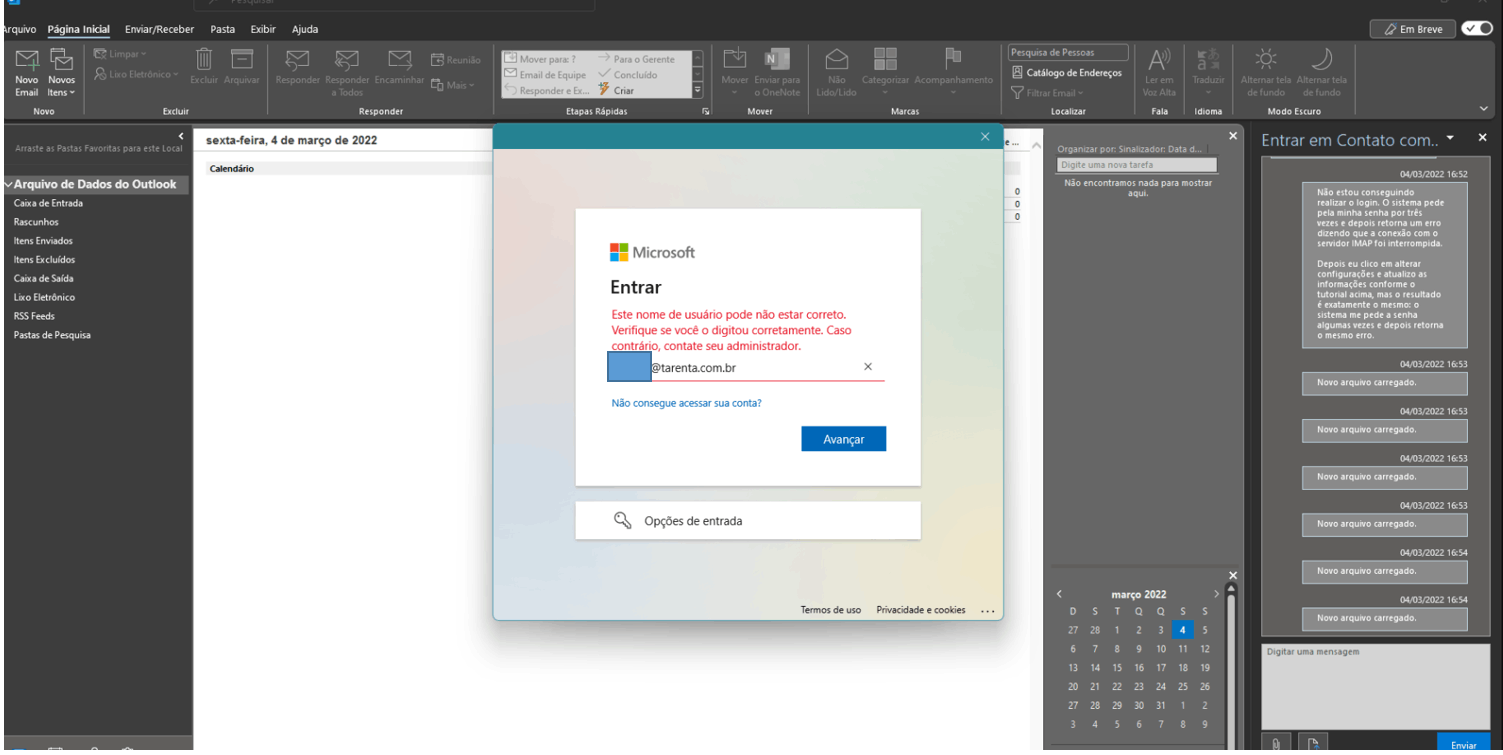The height and width of the screenshot is (755, 1503).
Task: Clear the email field with the X
Action: coord(867,367)
